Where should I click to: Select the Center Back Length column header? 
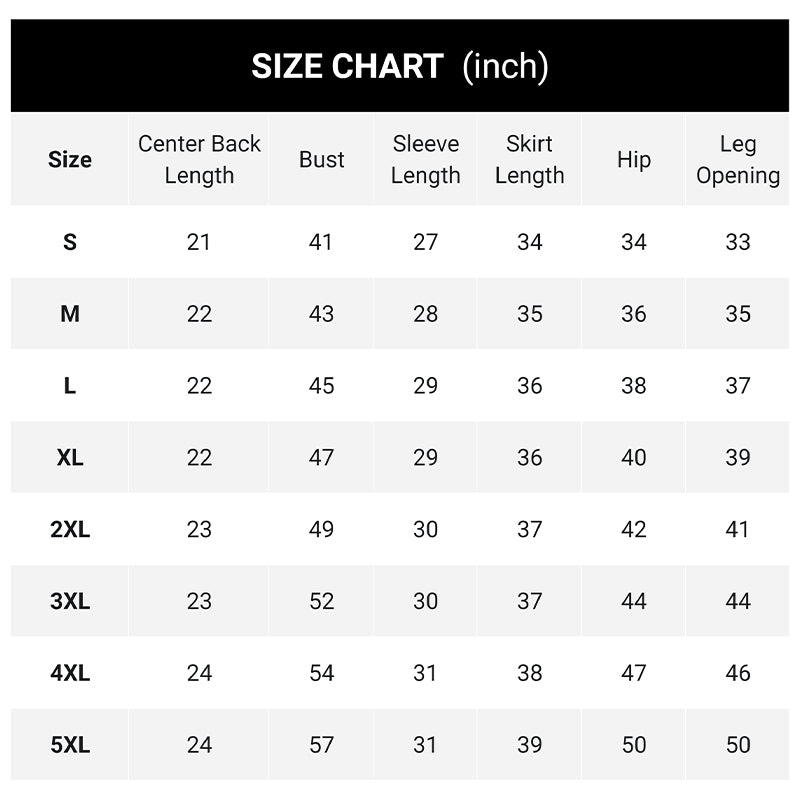click(x=199, y=160)
